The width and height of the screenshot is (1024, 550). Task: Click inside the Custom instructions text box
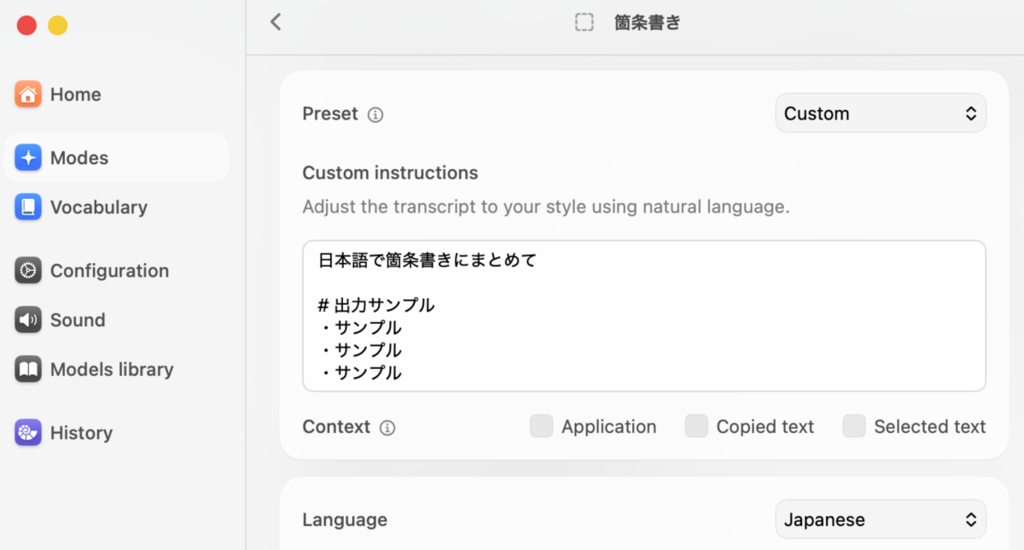644,316
